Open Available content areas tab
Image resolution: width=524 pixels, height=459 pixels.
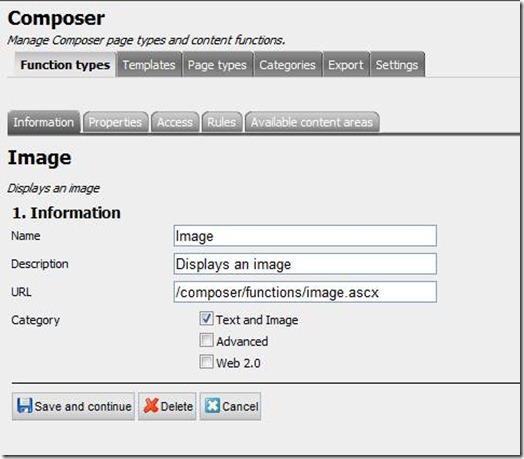point(312,122)
